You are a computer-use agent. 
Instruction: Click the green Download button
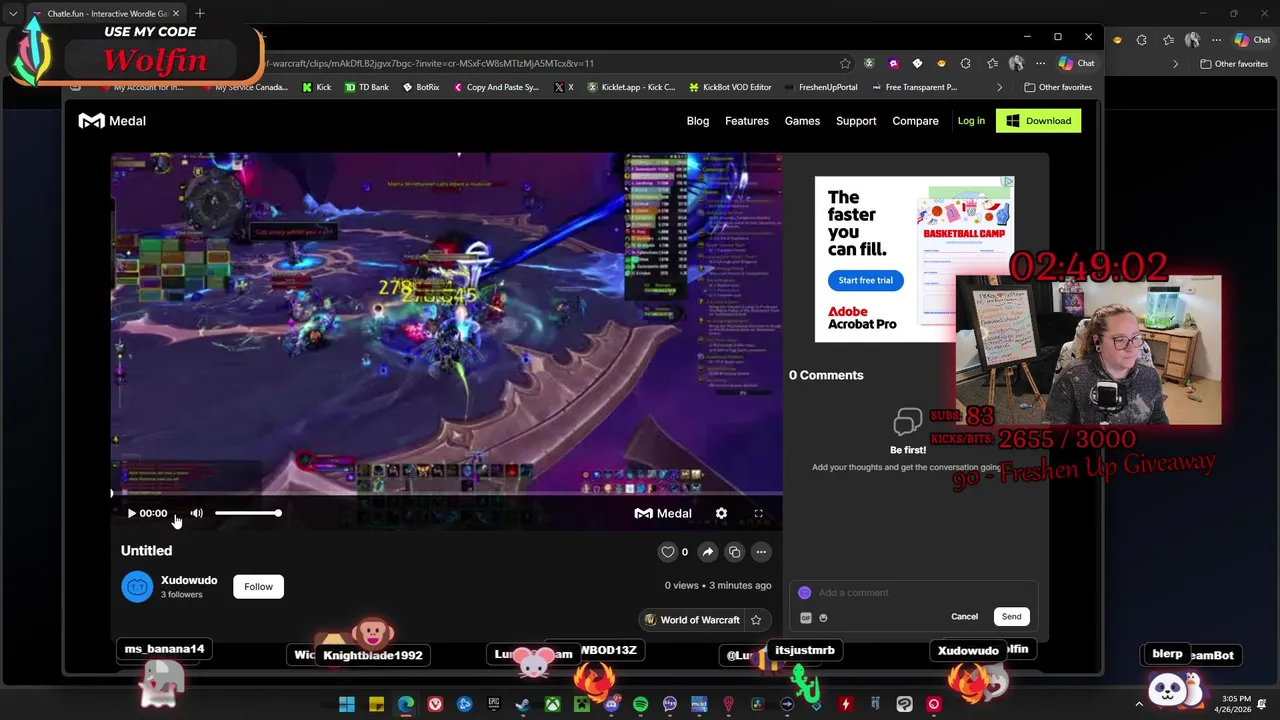point(1038,121)
